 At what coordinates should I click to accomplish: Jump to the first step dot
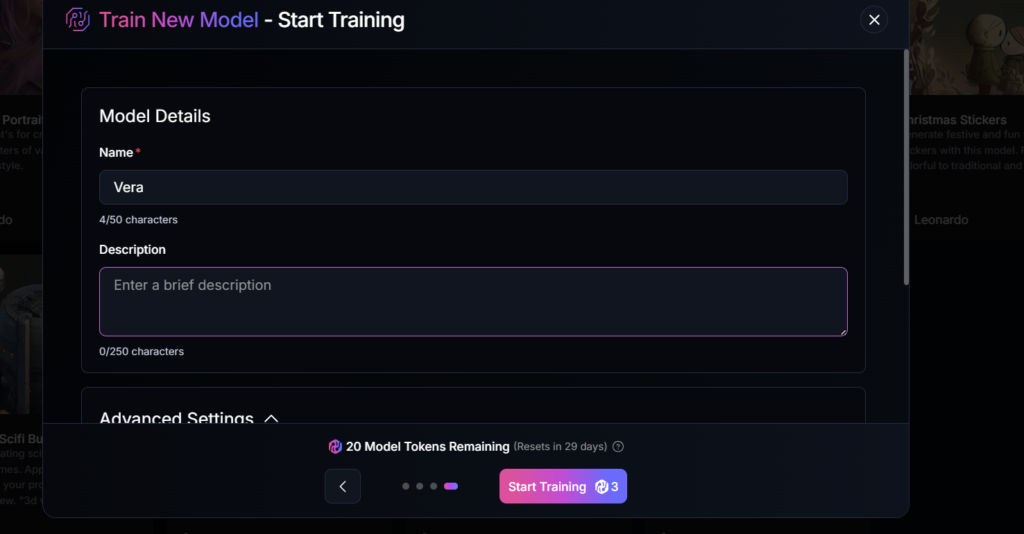click(406, 486)
